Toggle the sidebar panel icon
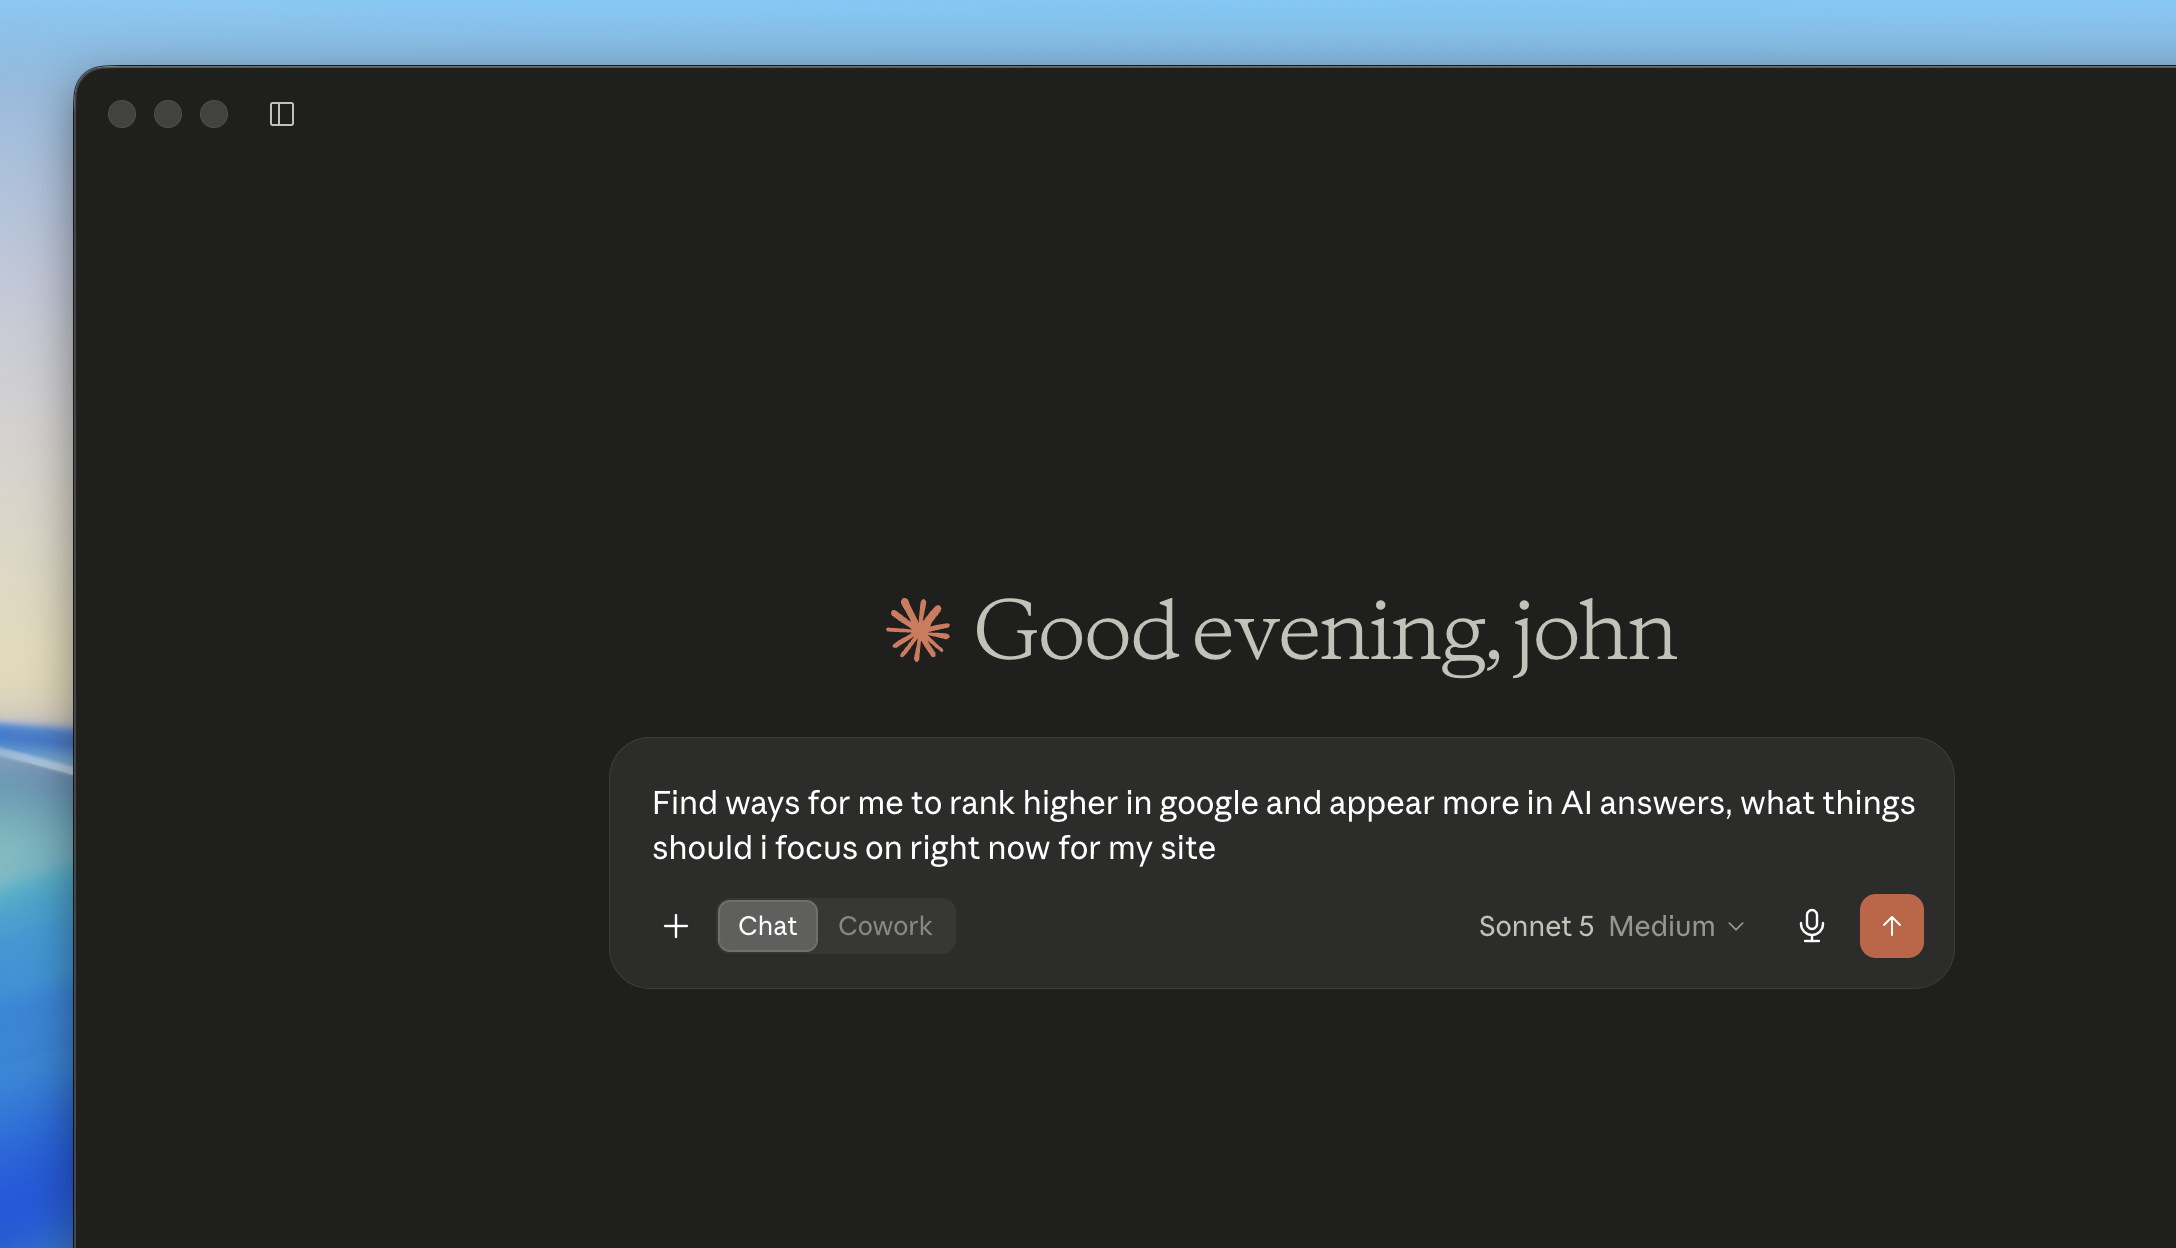The image size is (2176, 1248). tap(282, 114)
